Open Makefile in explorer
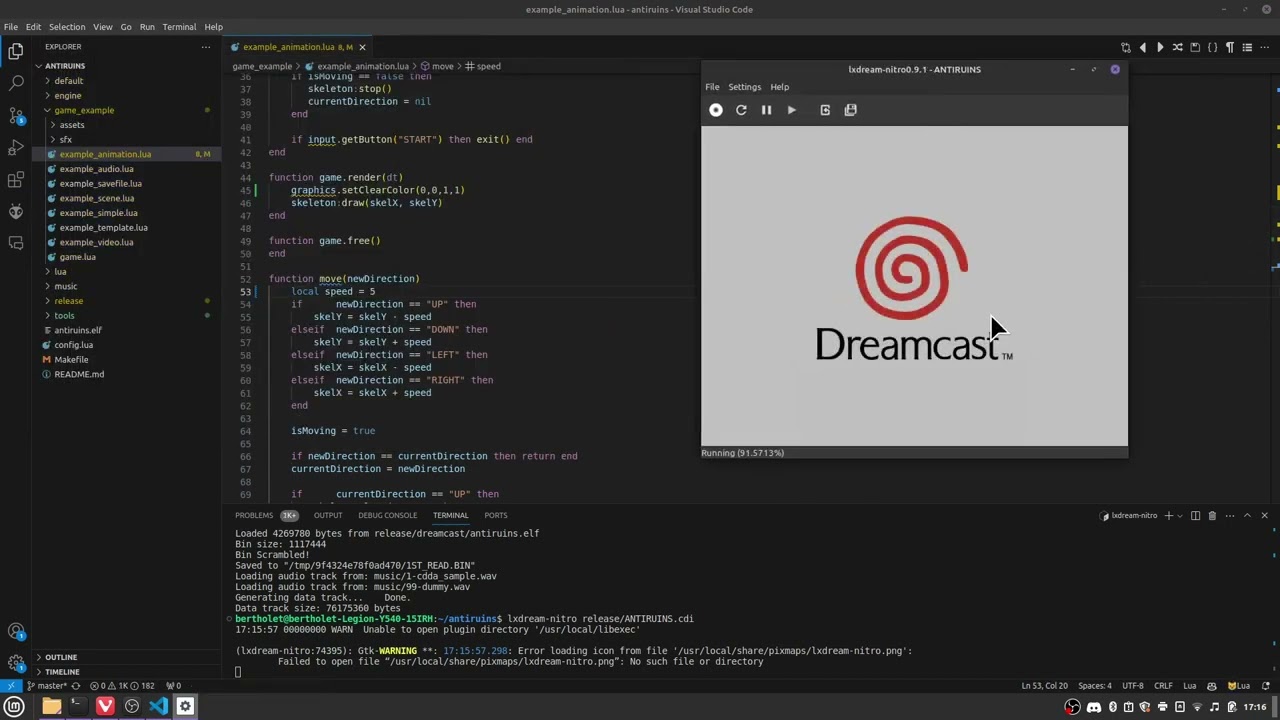Viewport: 1280px width, 720px height. 71,359
